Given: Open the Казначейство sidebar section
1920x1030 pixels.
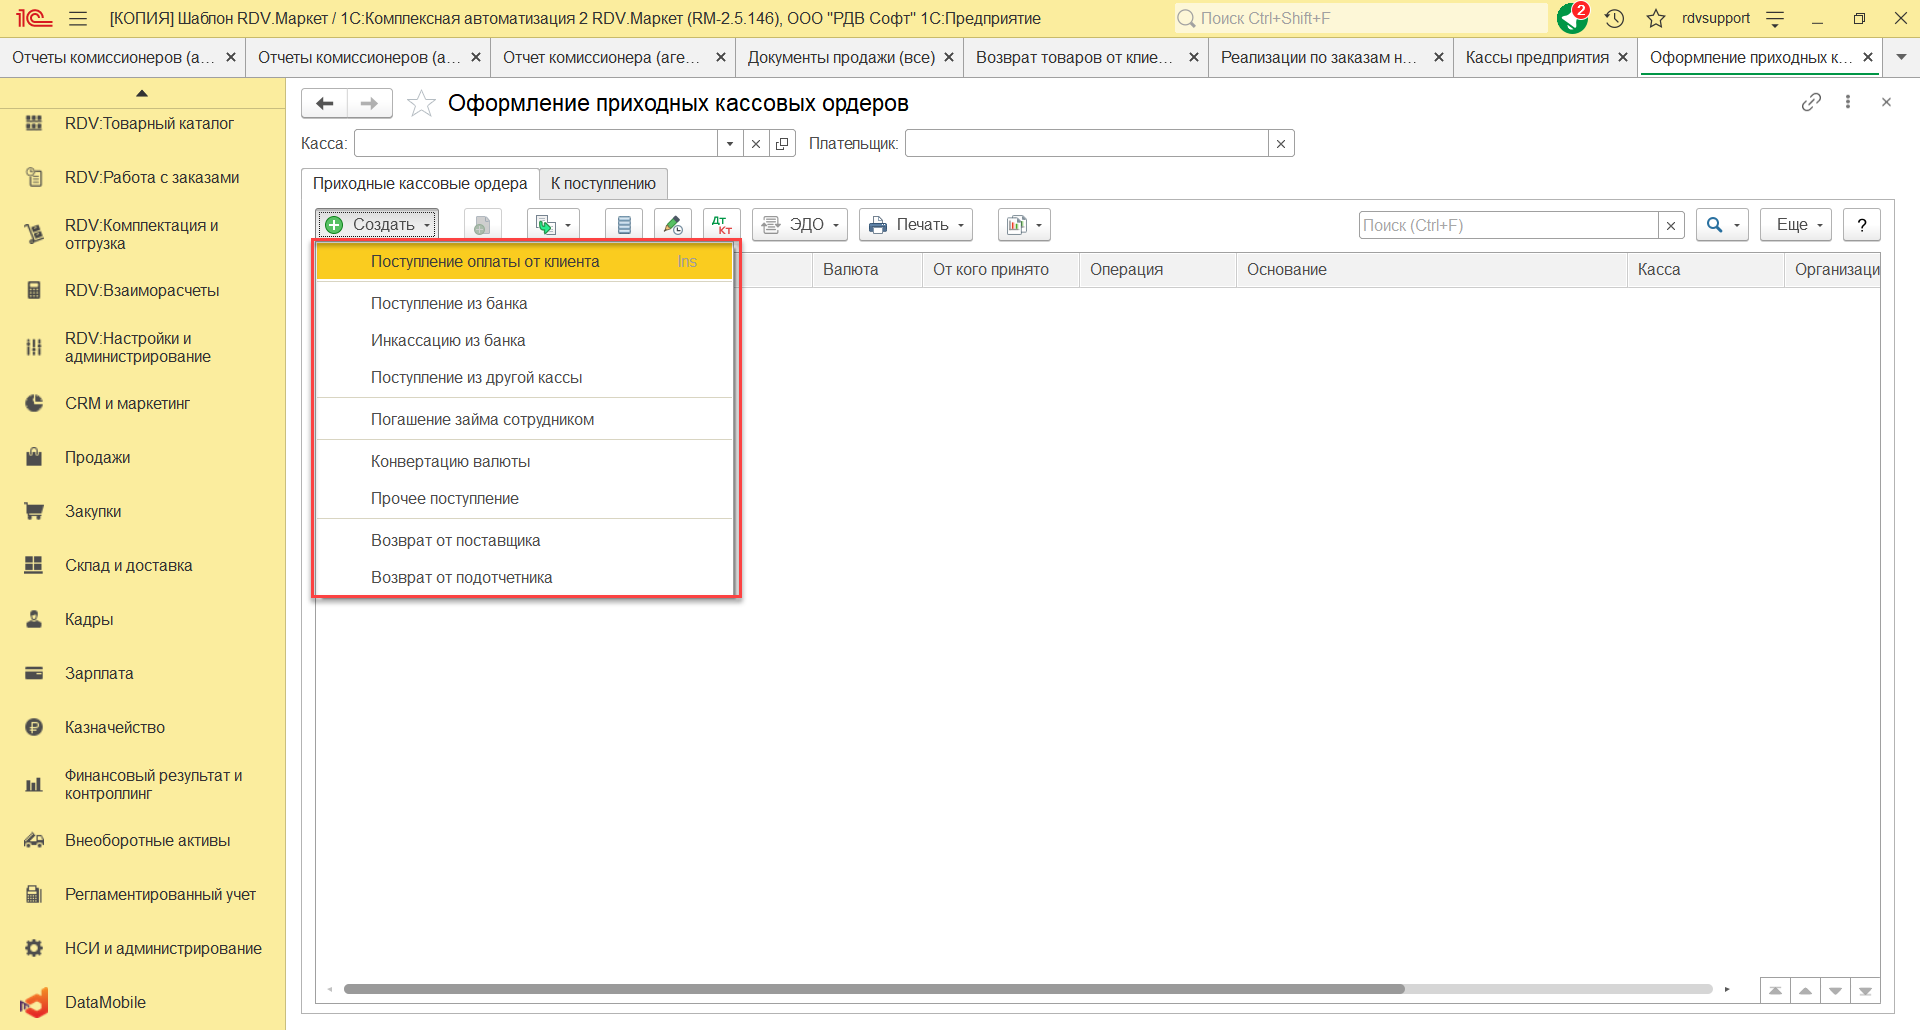Looking at the screenshot, I should [115, 727].
